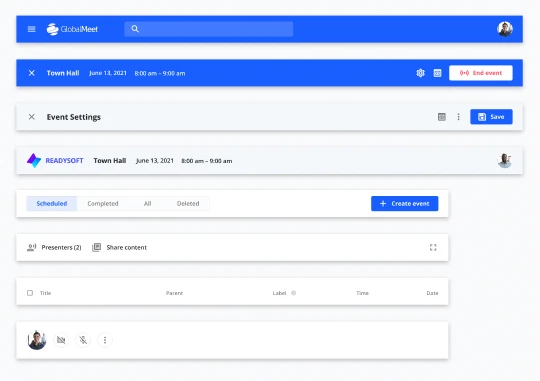Screen dimensions: 540x381
Task: Close the Event Settings bar
Action: 31,117
